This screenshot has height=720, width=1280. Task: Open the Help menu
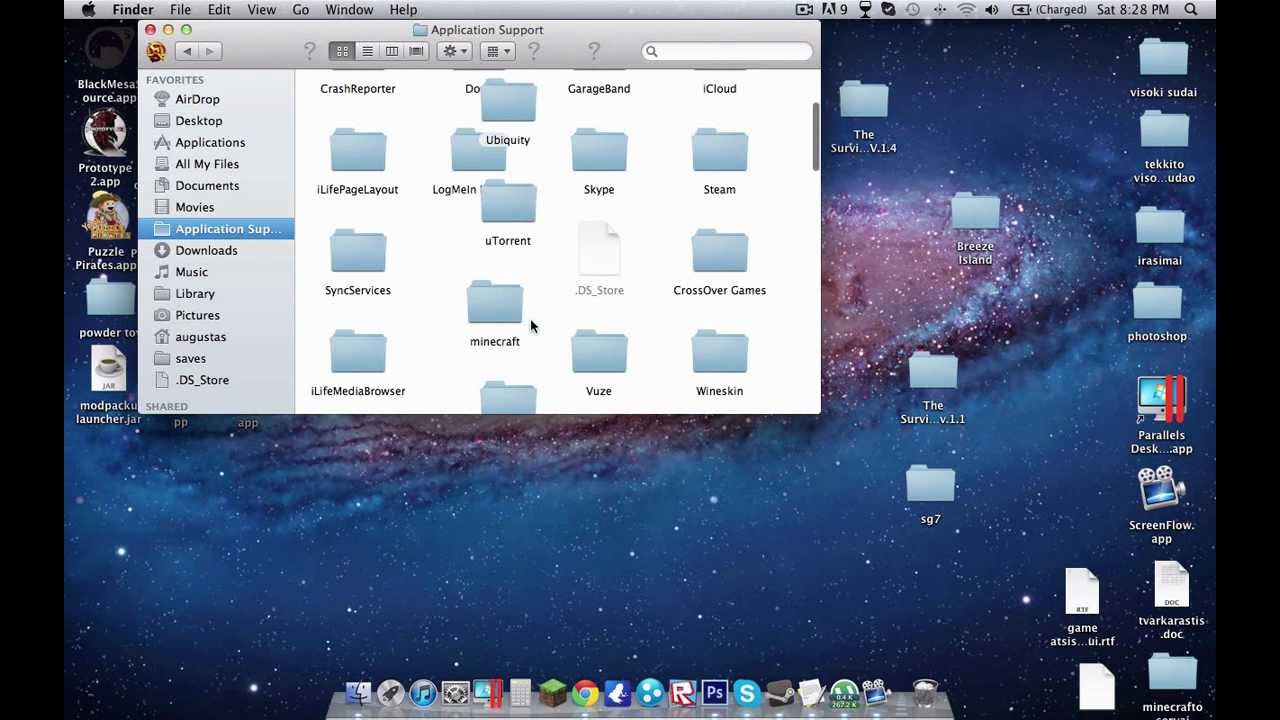pos(403,10)
